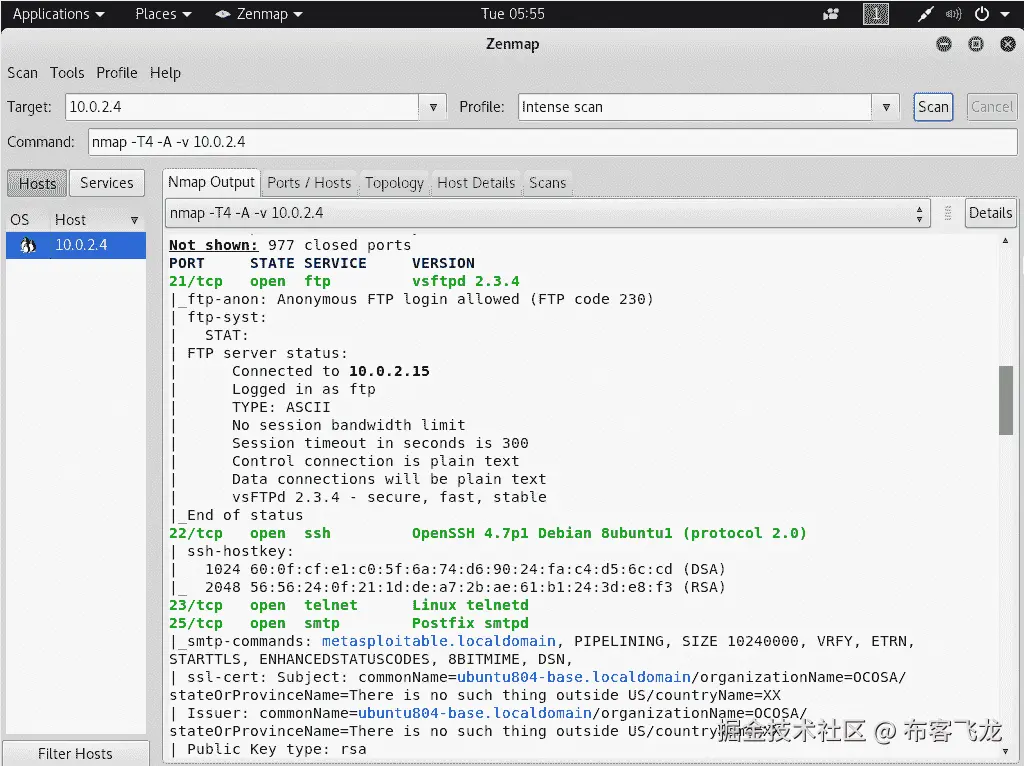
Task: Select host 10.0.2.4 in host list
Action: [76, 245]
